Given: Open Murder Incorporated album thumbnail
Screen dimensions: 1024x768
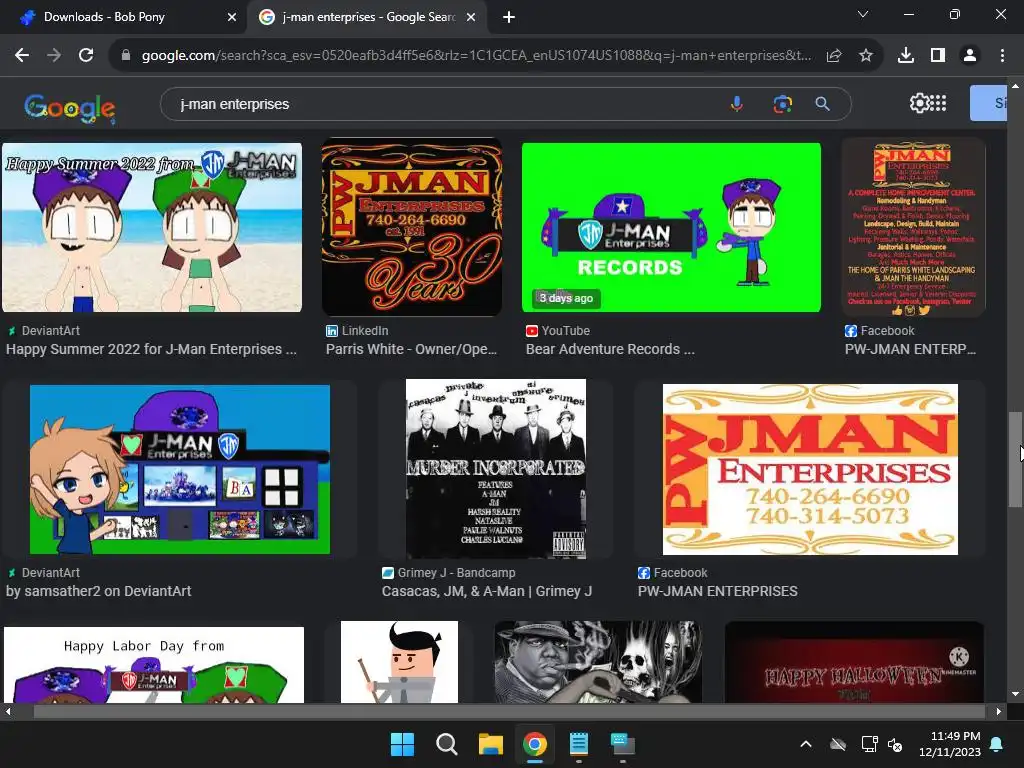Looking at the screenshot, I should coord(496,469).
